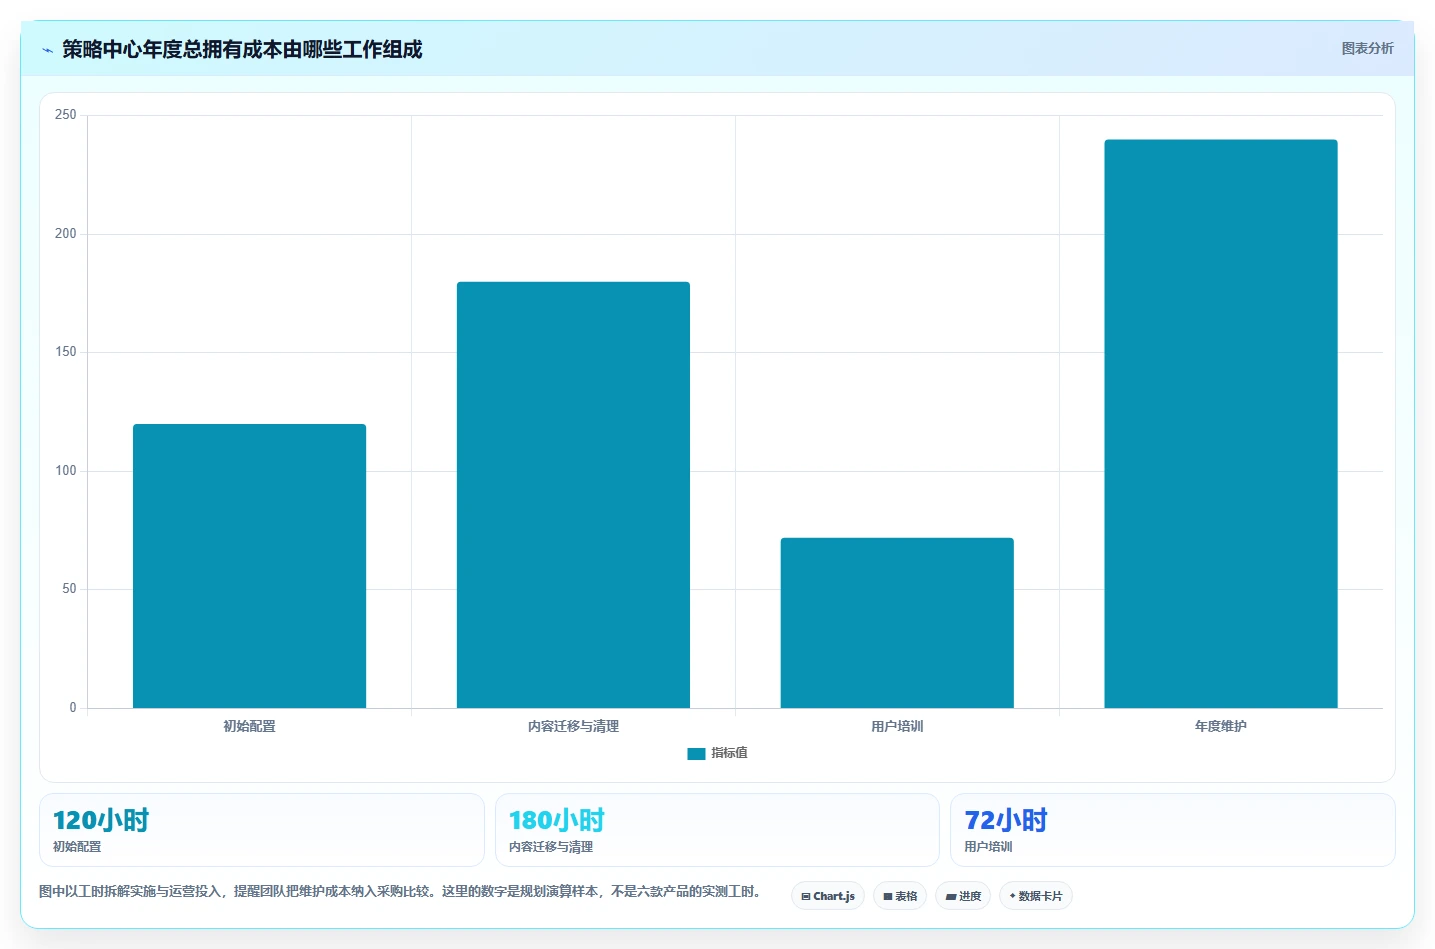
Task: Select the 内容迁移与清理 bar in chart
Action: coord(573,495)
